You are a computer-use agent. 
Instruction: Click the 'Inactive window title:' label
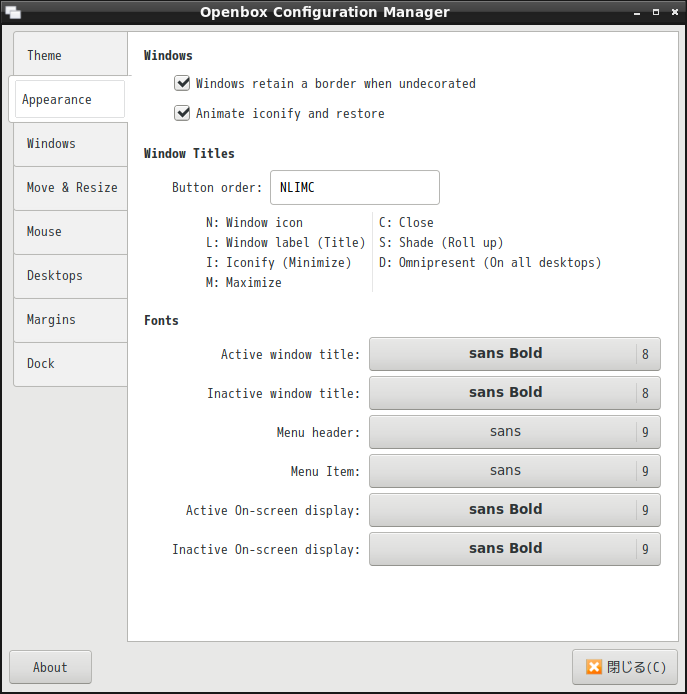click(x=284, y=393)
